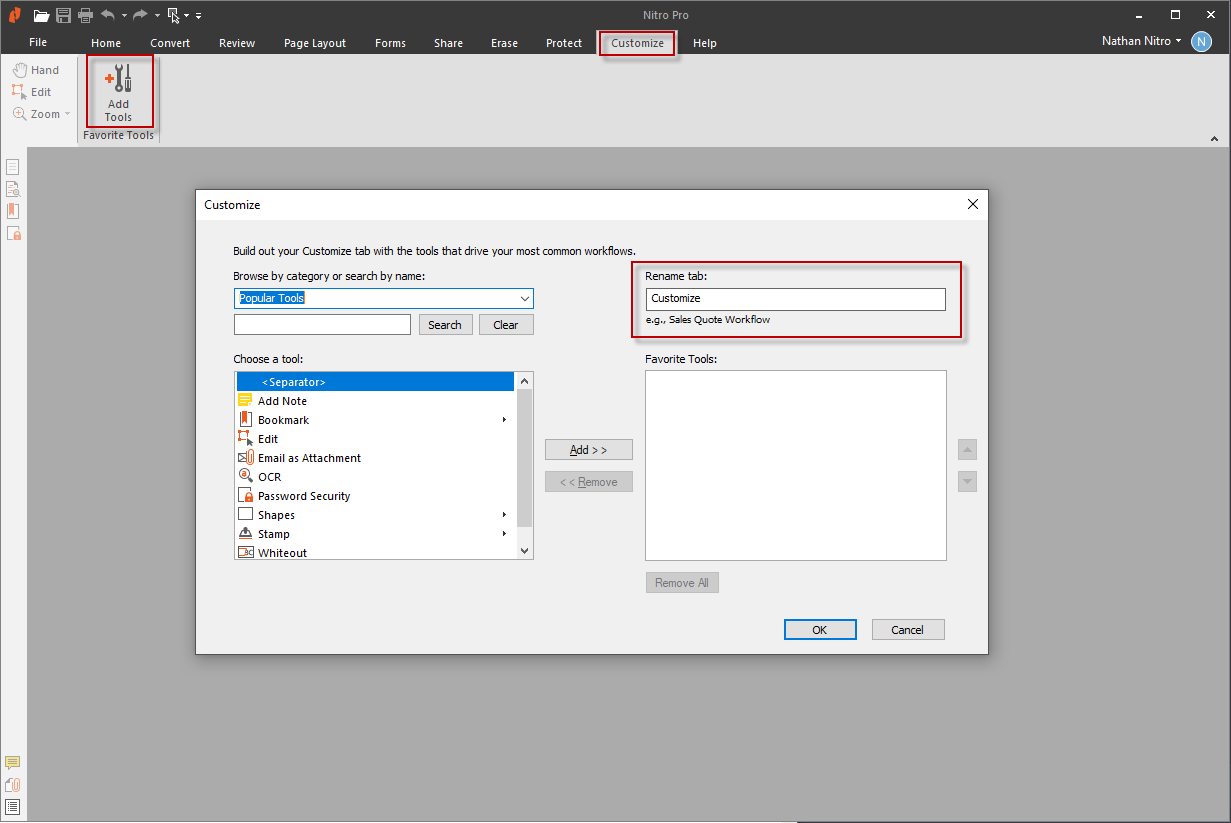Switch to the Page Layout tab
This screenshot has height=823, width=1231.
pyautogui.click(x=314, y=43)
